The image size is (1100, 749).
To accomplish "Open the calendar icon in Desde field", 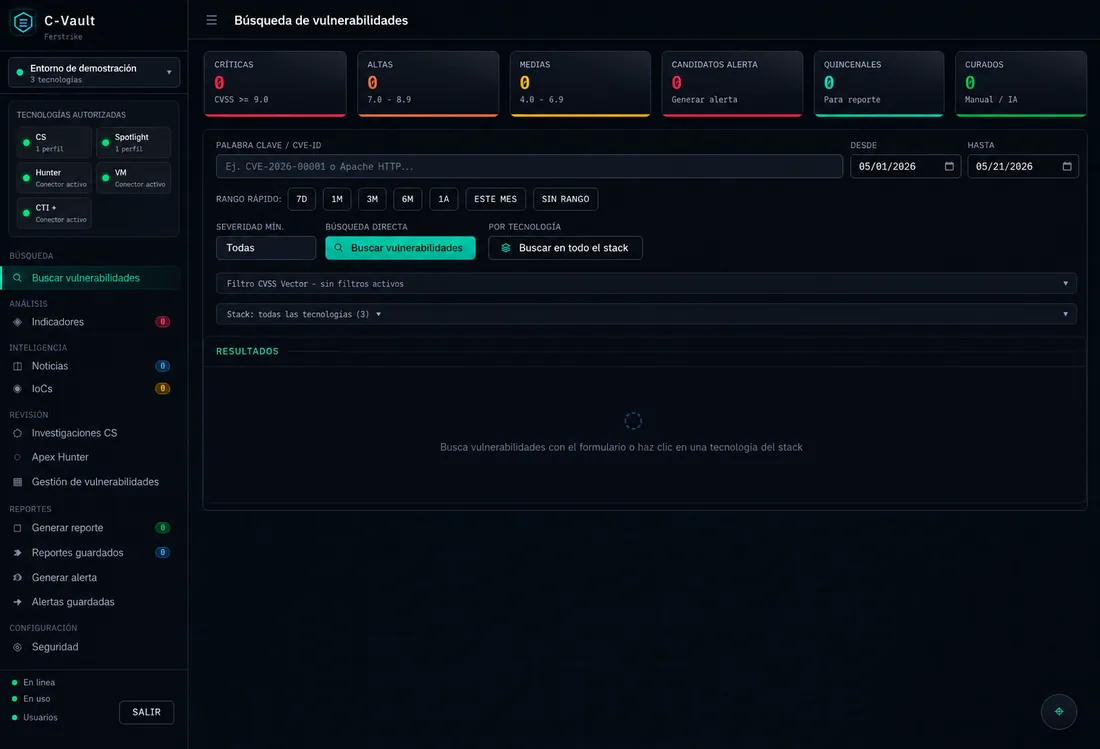I will [x=949, y=166].
